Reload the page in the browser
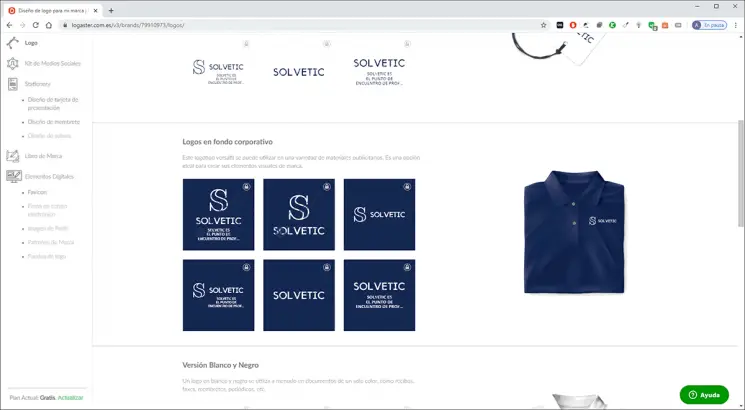The width and height of the screenshot is (745, 410). pyautogui.click(x=35, y=25)
